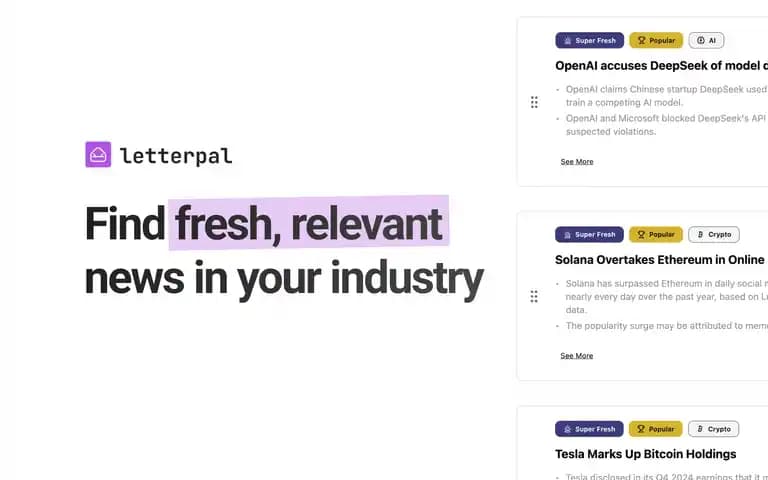Open the Solana Overtakes Ethereum headline
Image resolution: width=768 pixels, height=480 pixels.
(x=661, y=260)
